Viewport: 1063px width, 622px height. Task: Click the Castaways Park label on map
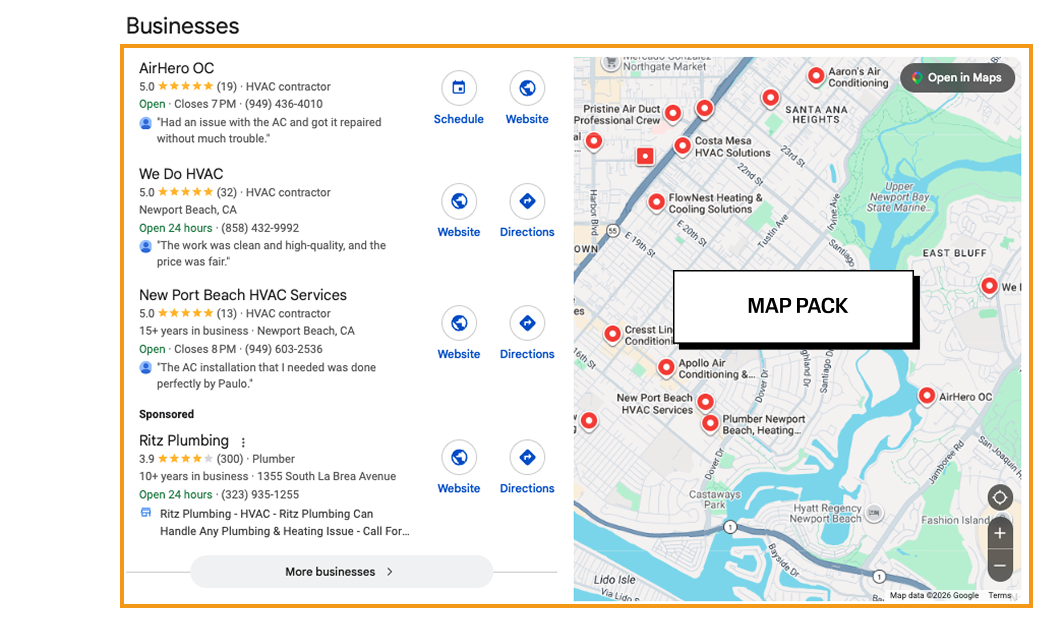(x=715, y=499)
